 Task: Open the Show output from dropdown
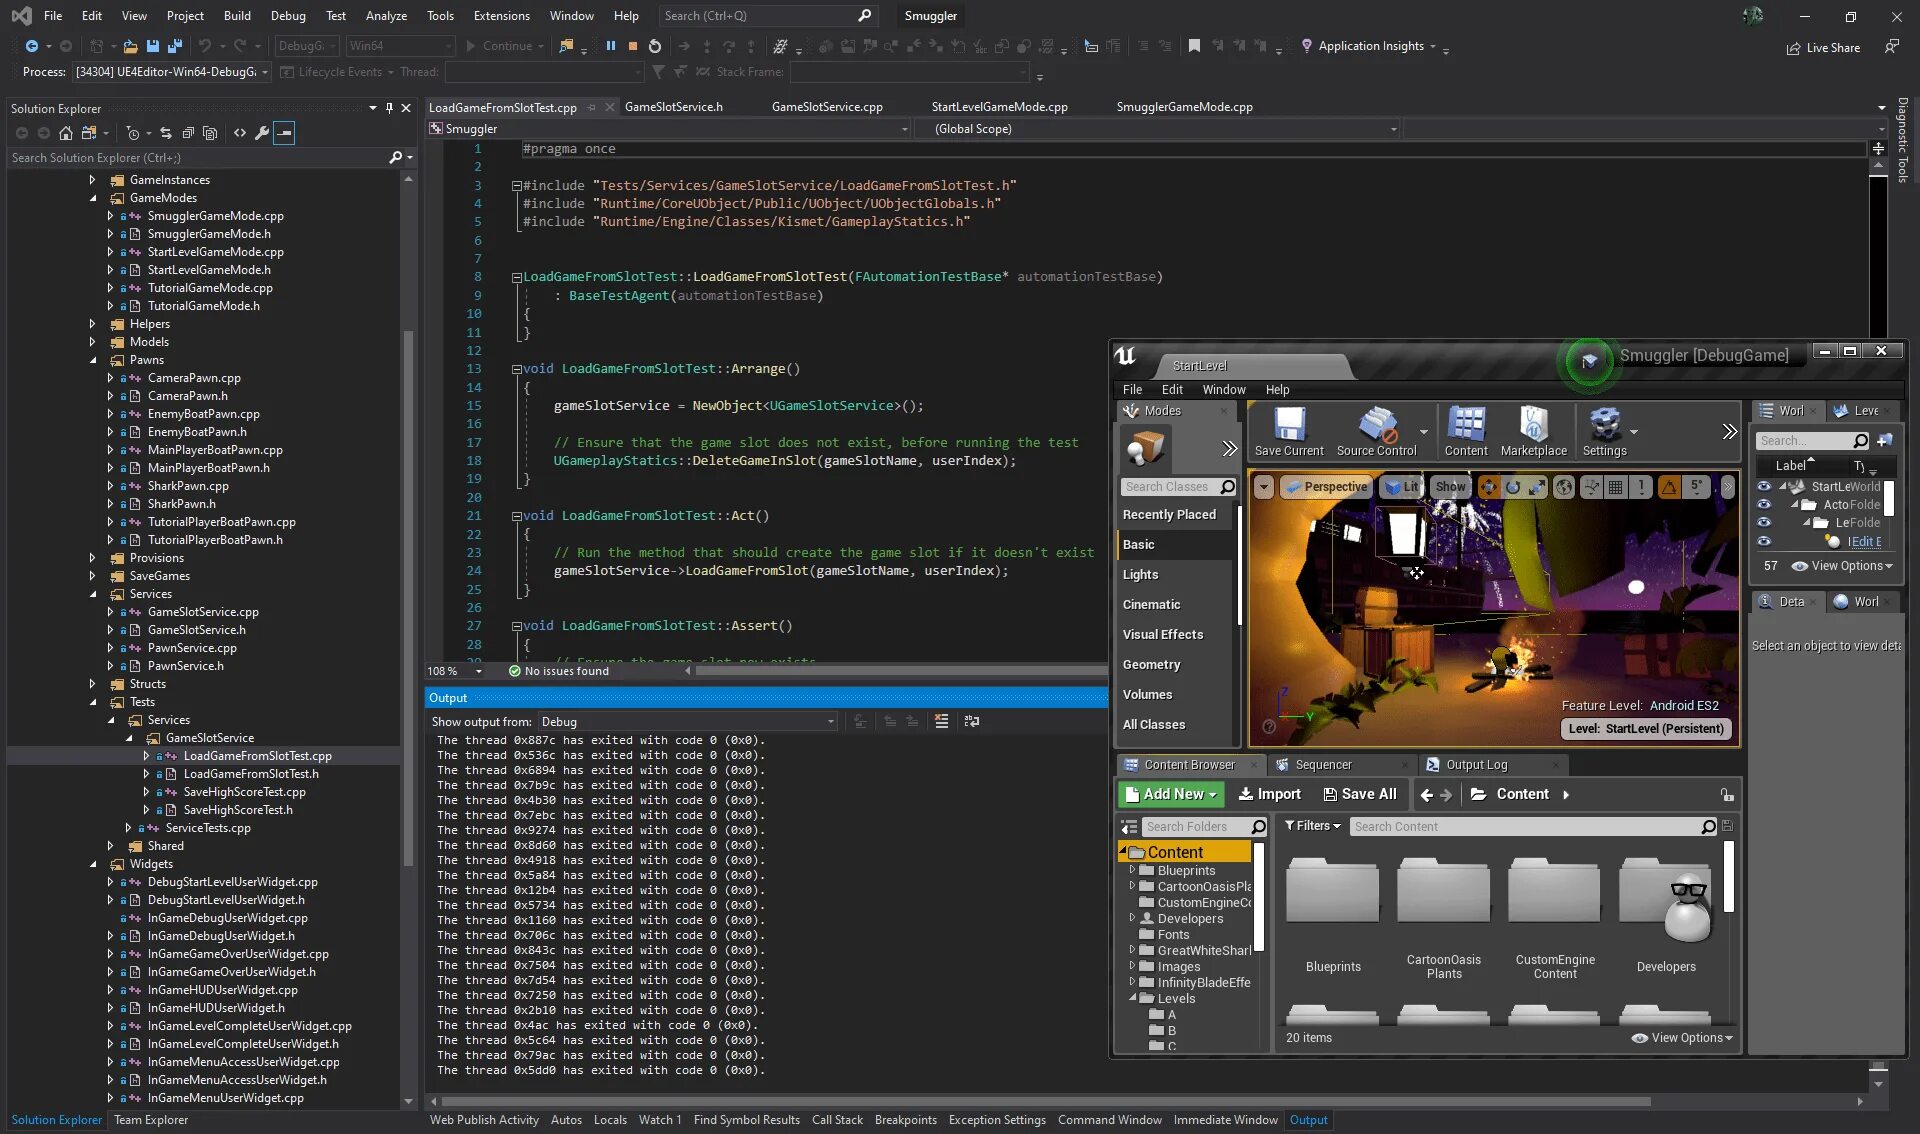(x=686, y=722)
